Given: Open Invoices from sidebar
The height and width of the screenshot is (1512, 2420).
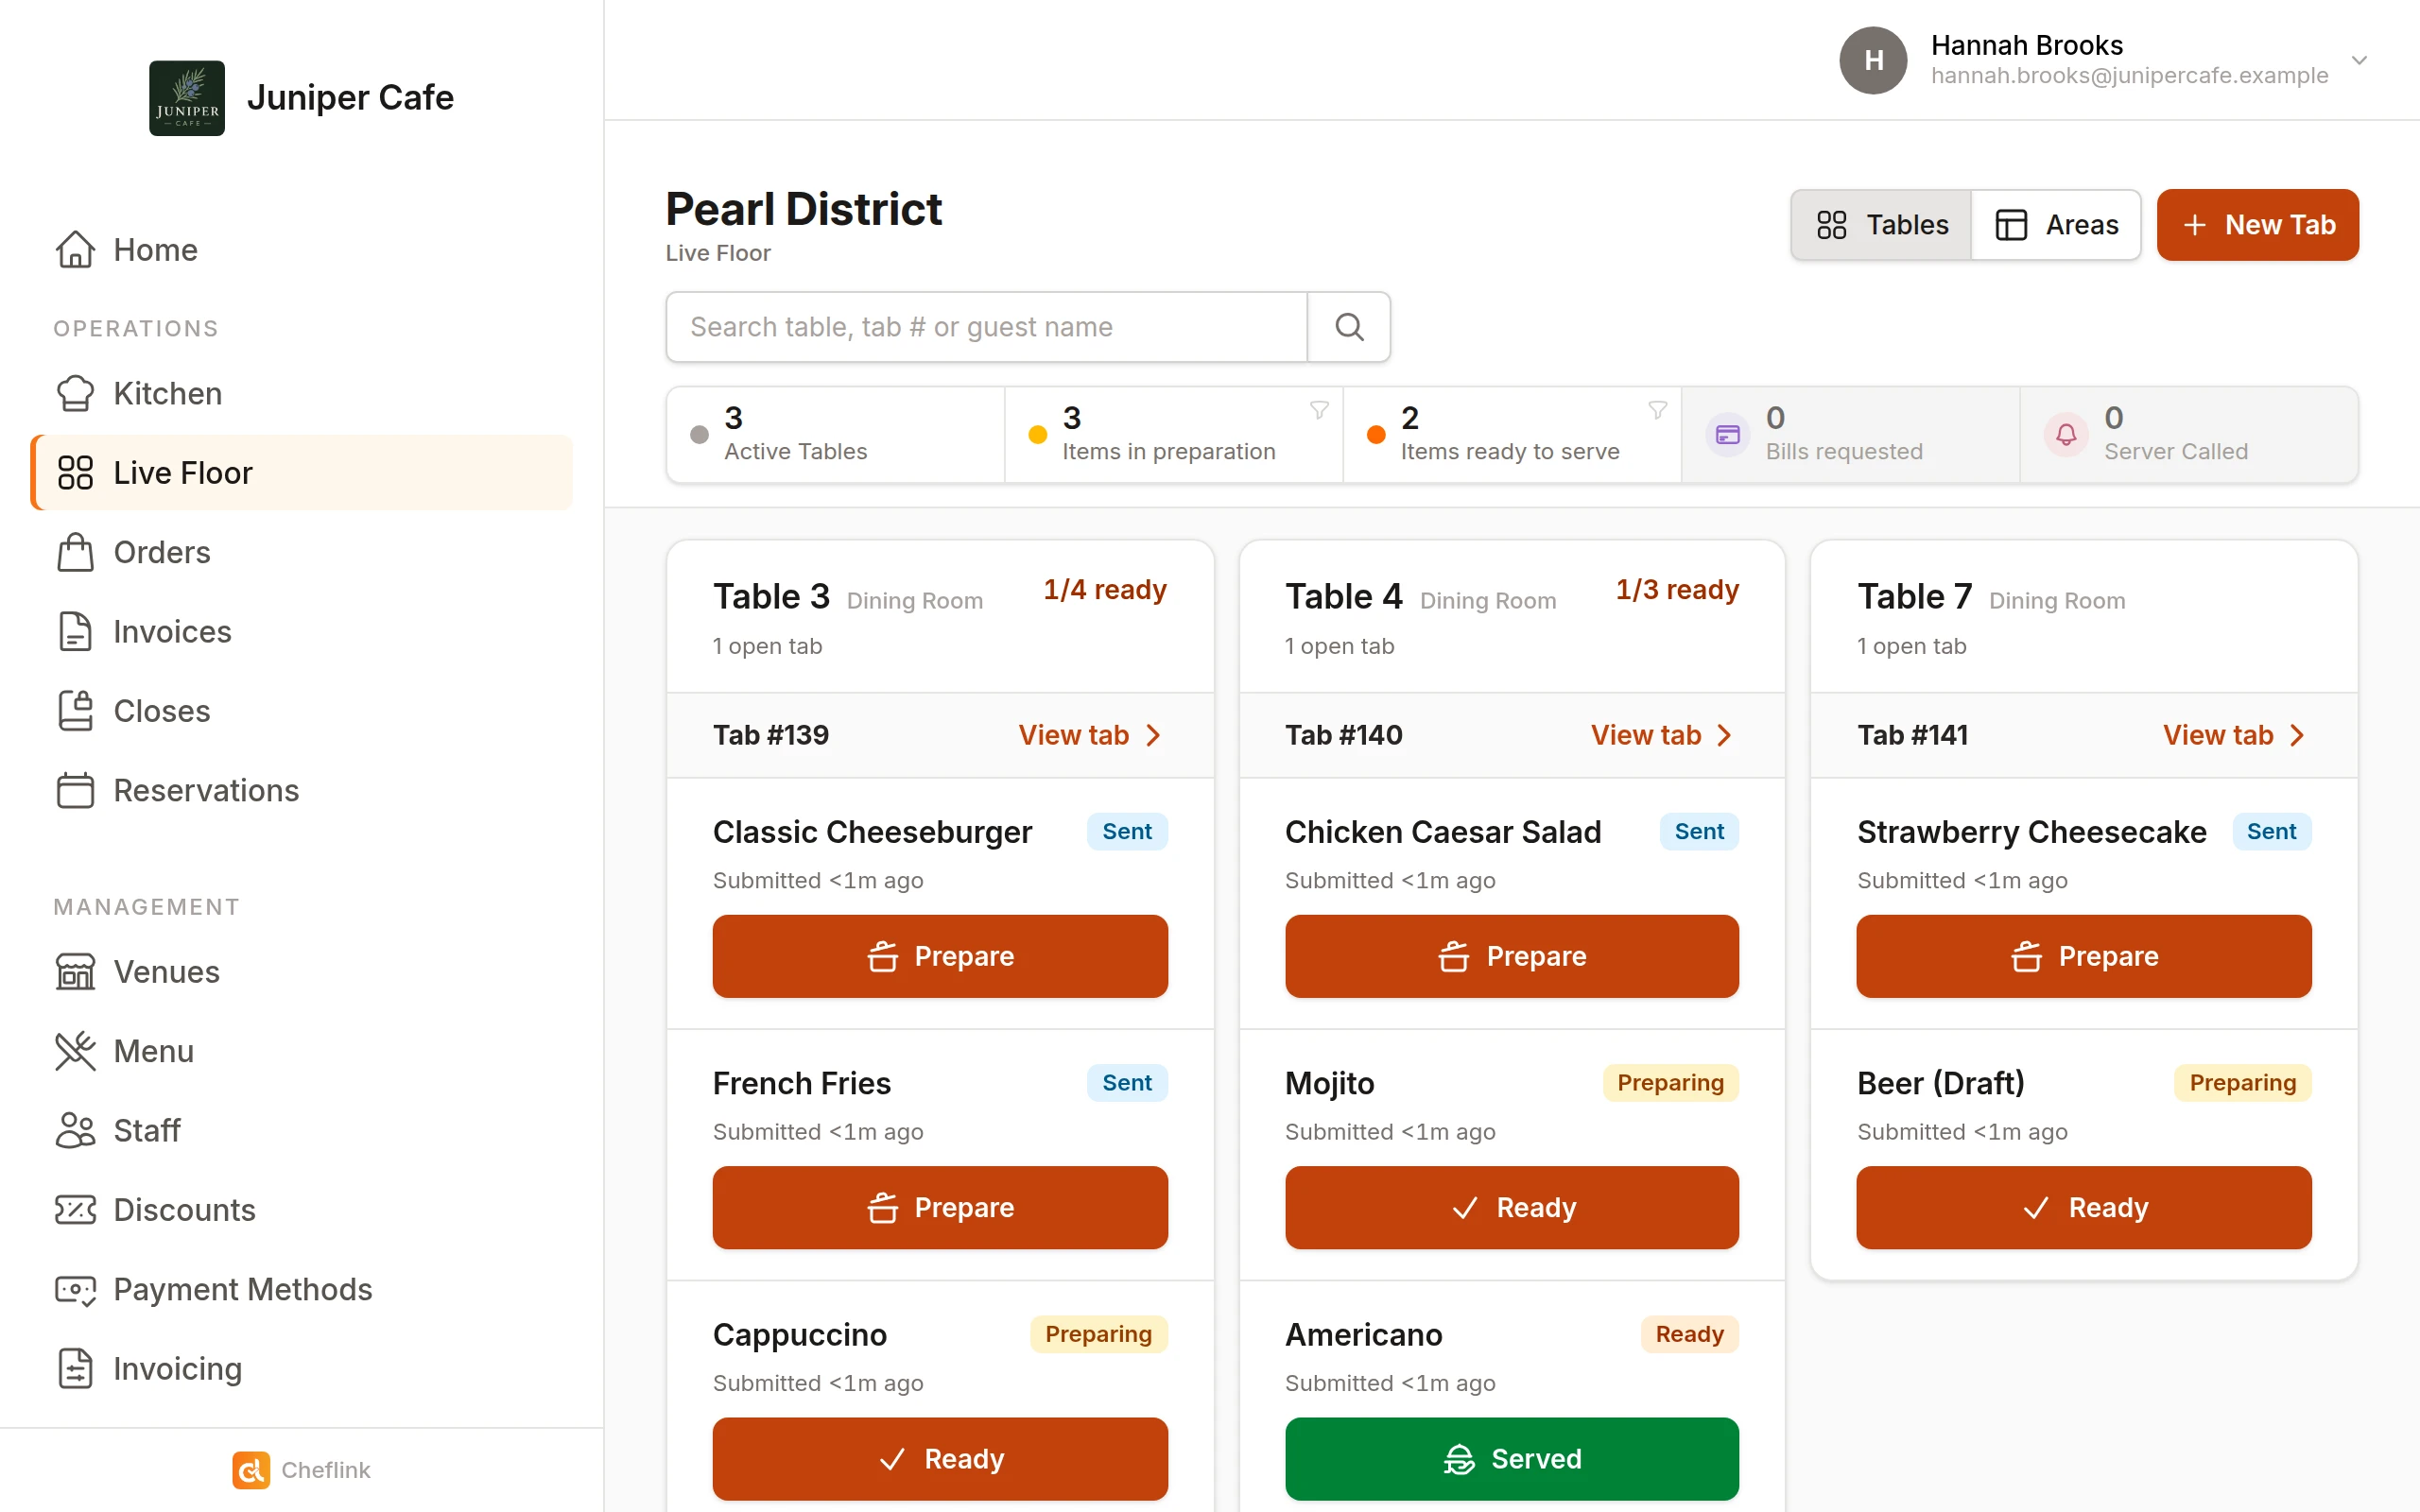Looking at the screenshot, I should [301, 631].
